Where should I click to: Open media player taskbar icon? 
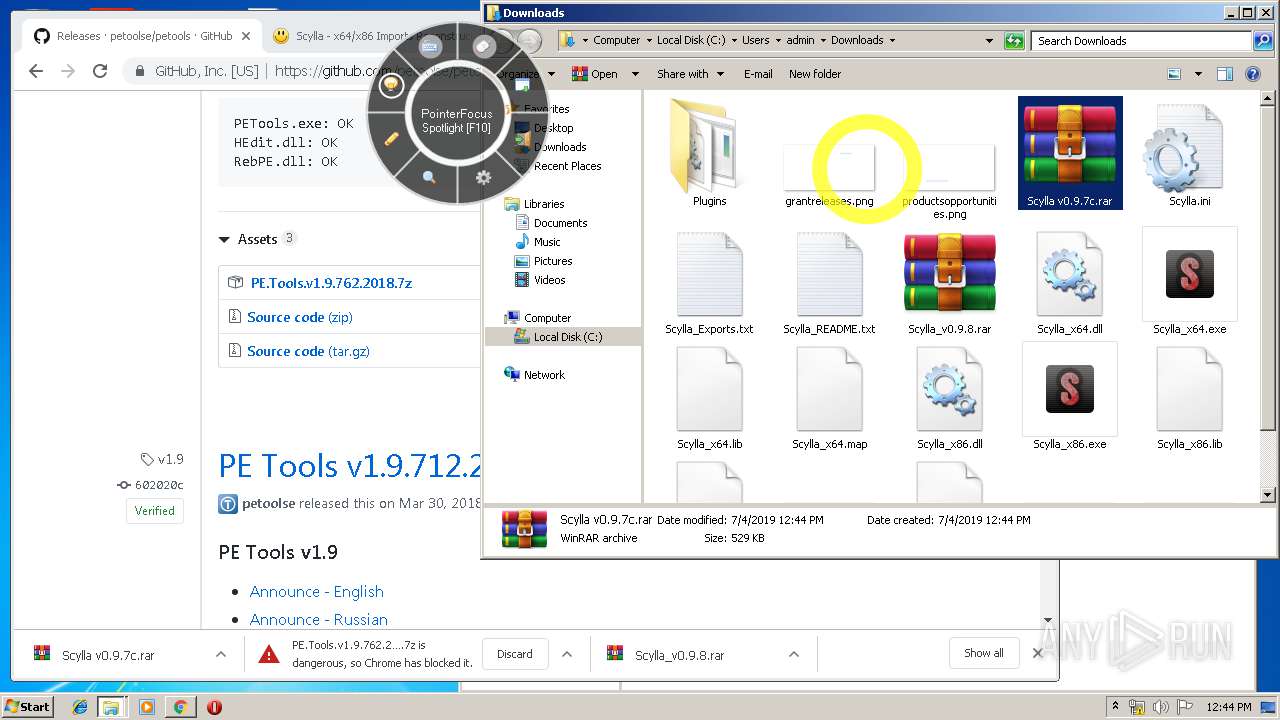[x=147, y=707]
